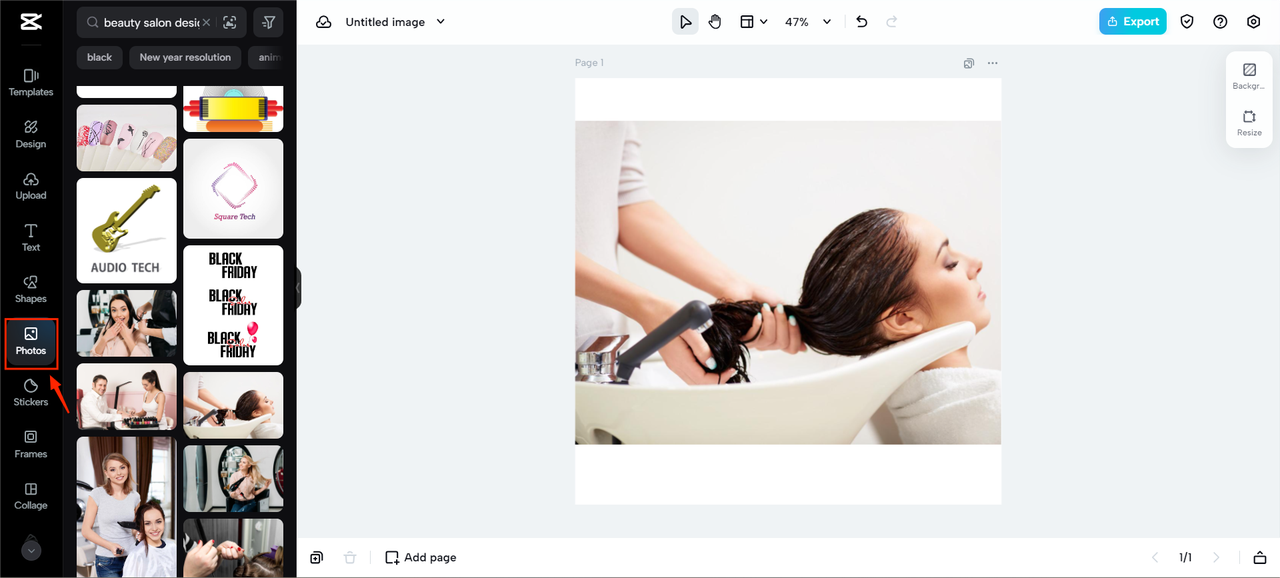
Task: Select 'New year resolution' suggestion chip
Action: pos(185,57)
